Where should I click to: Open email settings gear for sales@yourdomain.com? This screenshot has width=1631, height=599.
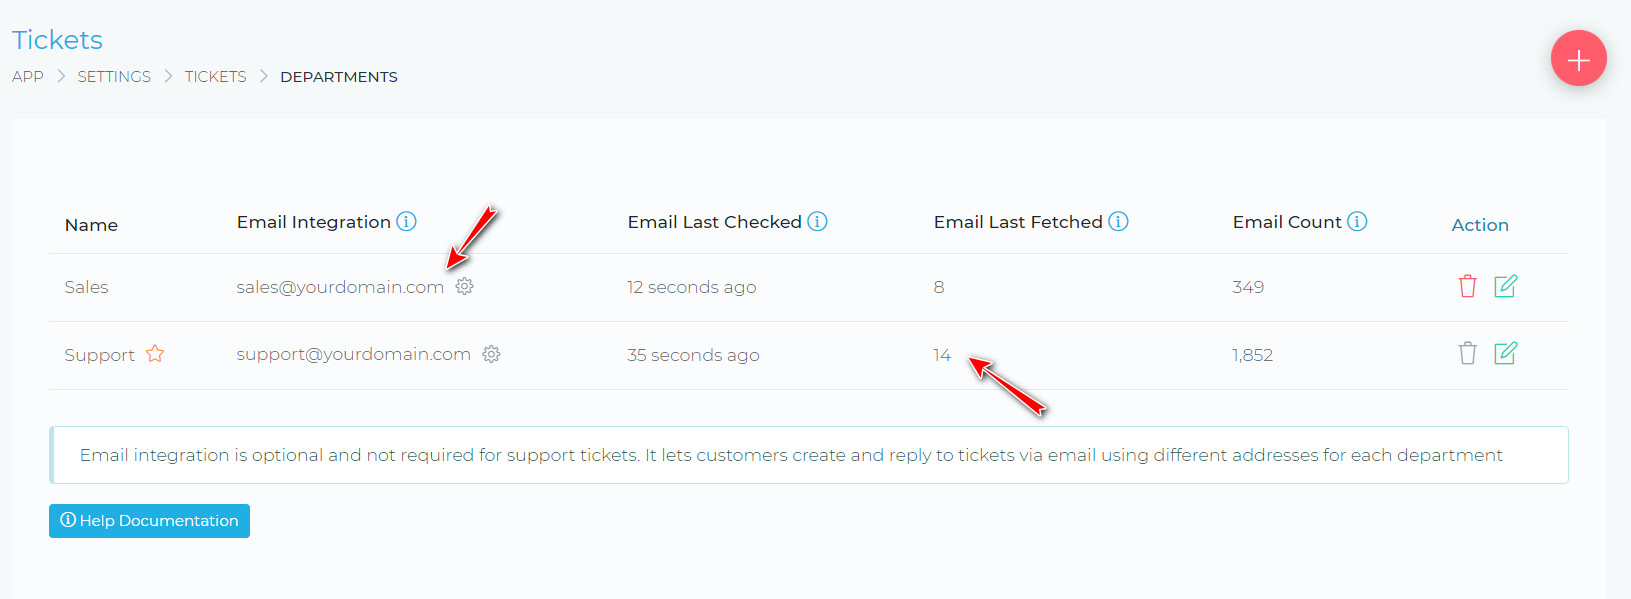tap(464, 286)
